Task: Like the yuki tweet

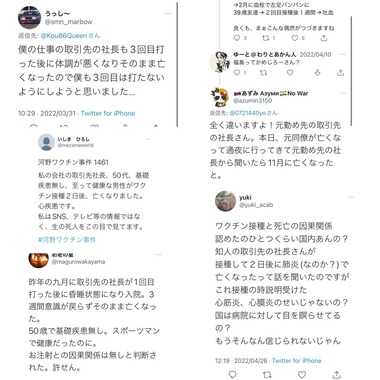Action: (302, 375)
